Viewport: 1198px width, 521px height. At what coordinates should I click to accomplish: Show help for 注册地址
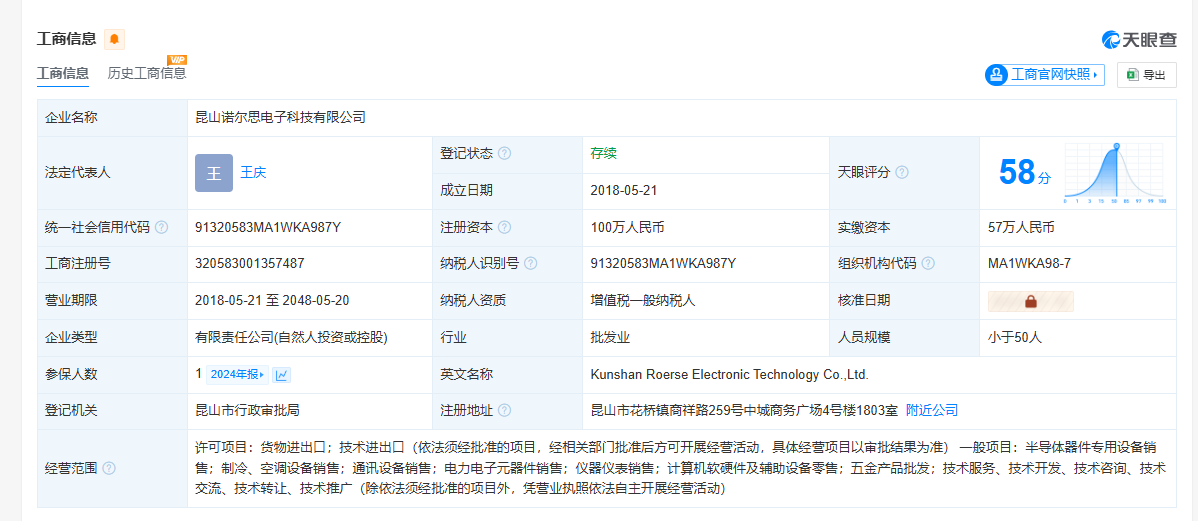tap(504, 411)
